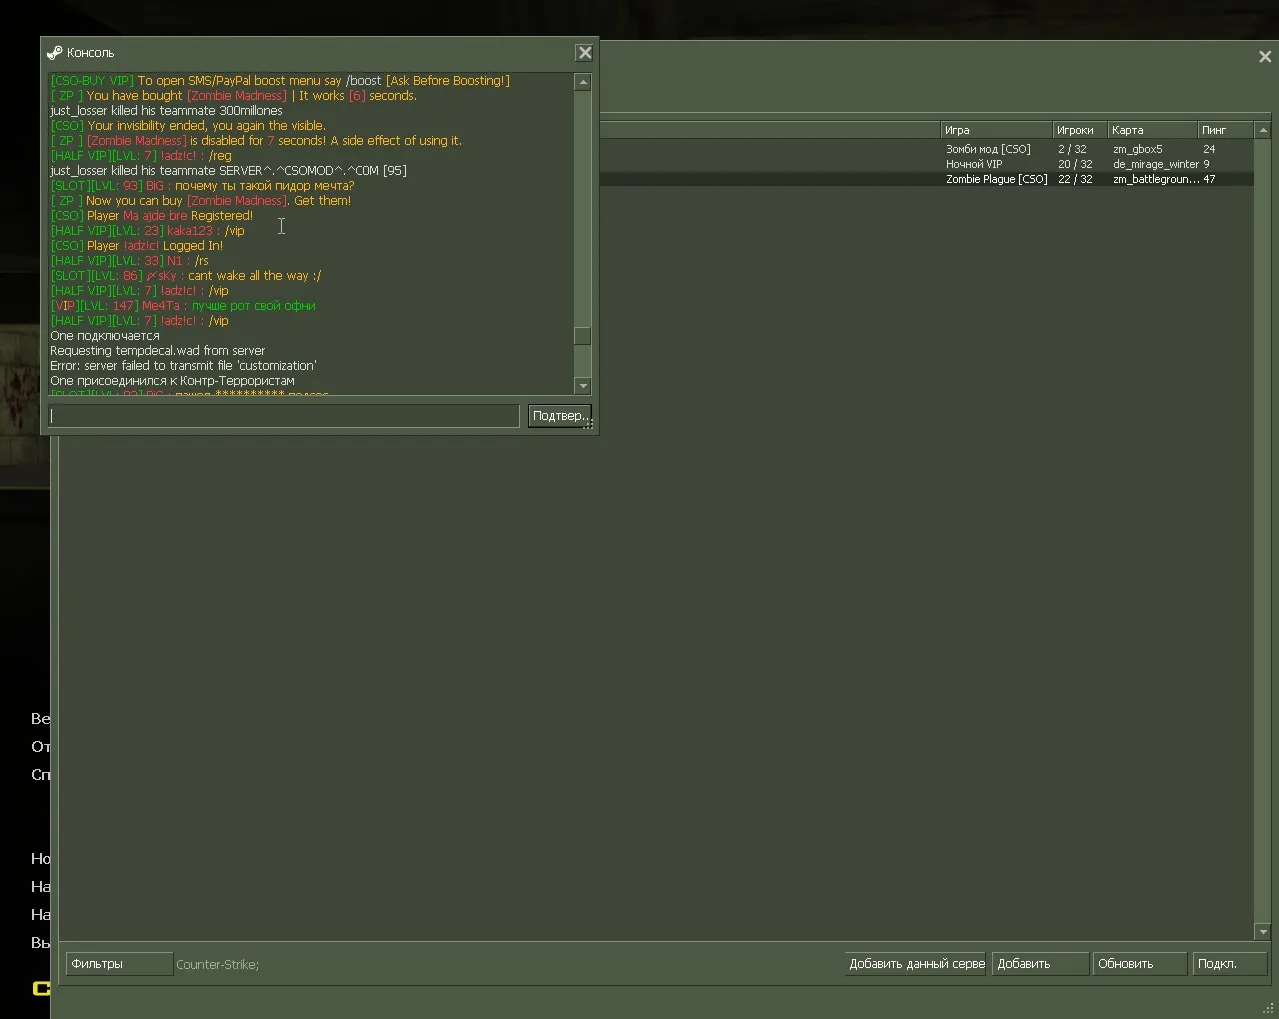The image size is (1279, 1019).
Task: Click the console command input field
Action: [284, 416]
